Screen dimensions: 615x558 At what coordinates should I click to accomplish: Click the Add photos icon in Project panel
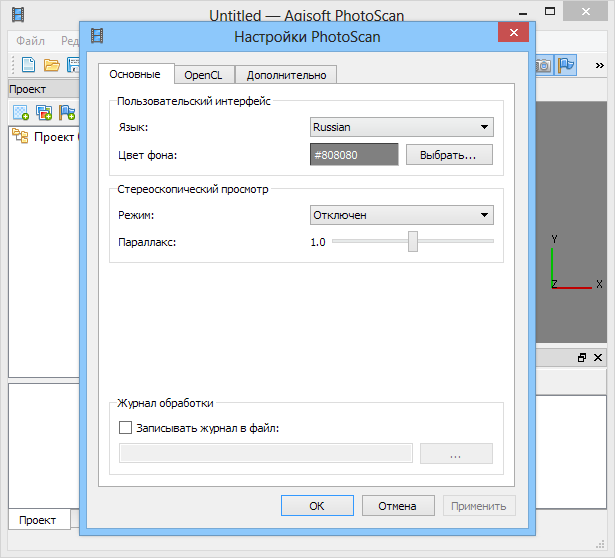pos(44,113)
